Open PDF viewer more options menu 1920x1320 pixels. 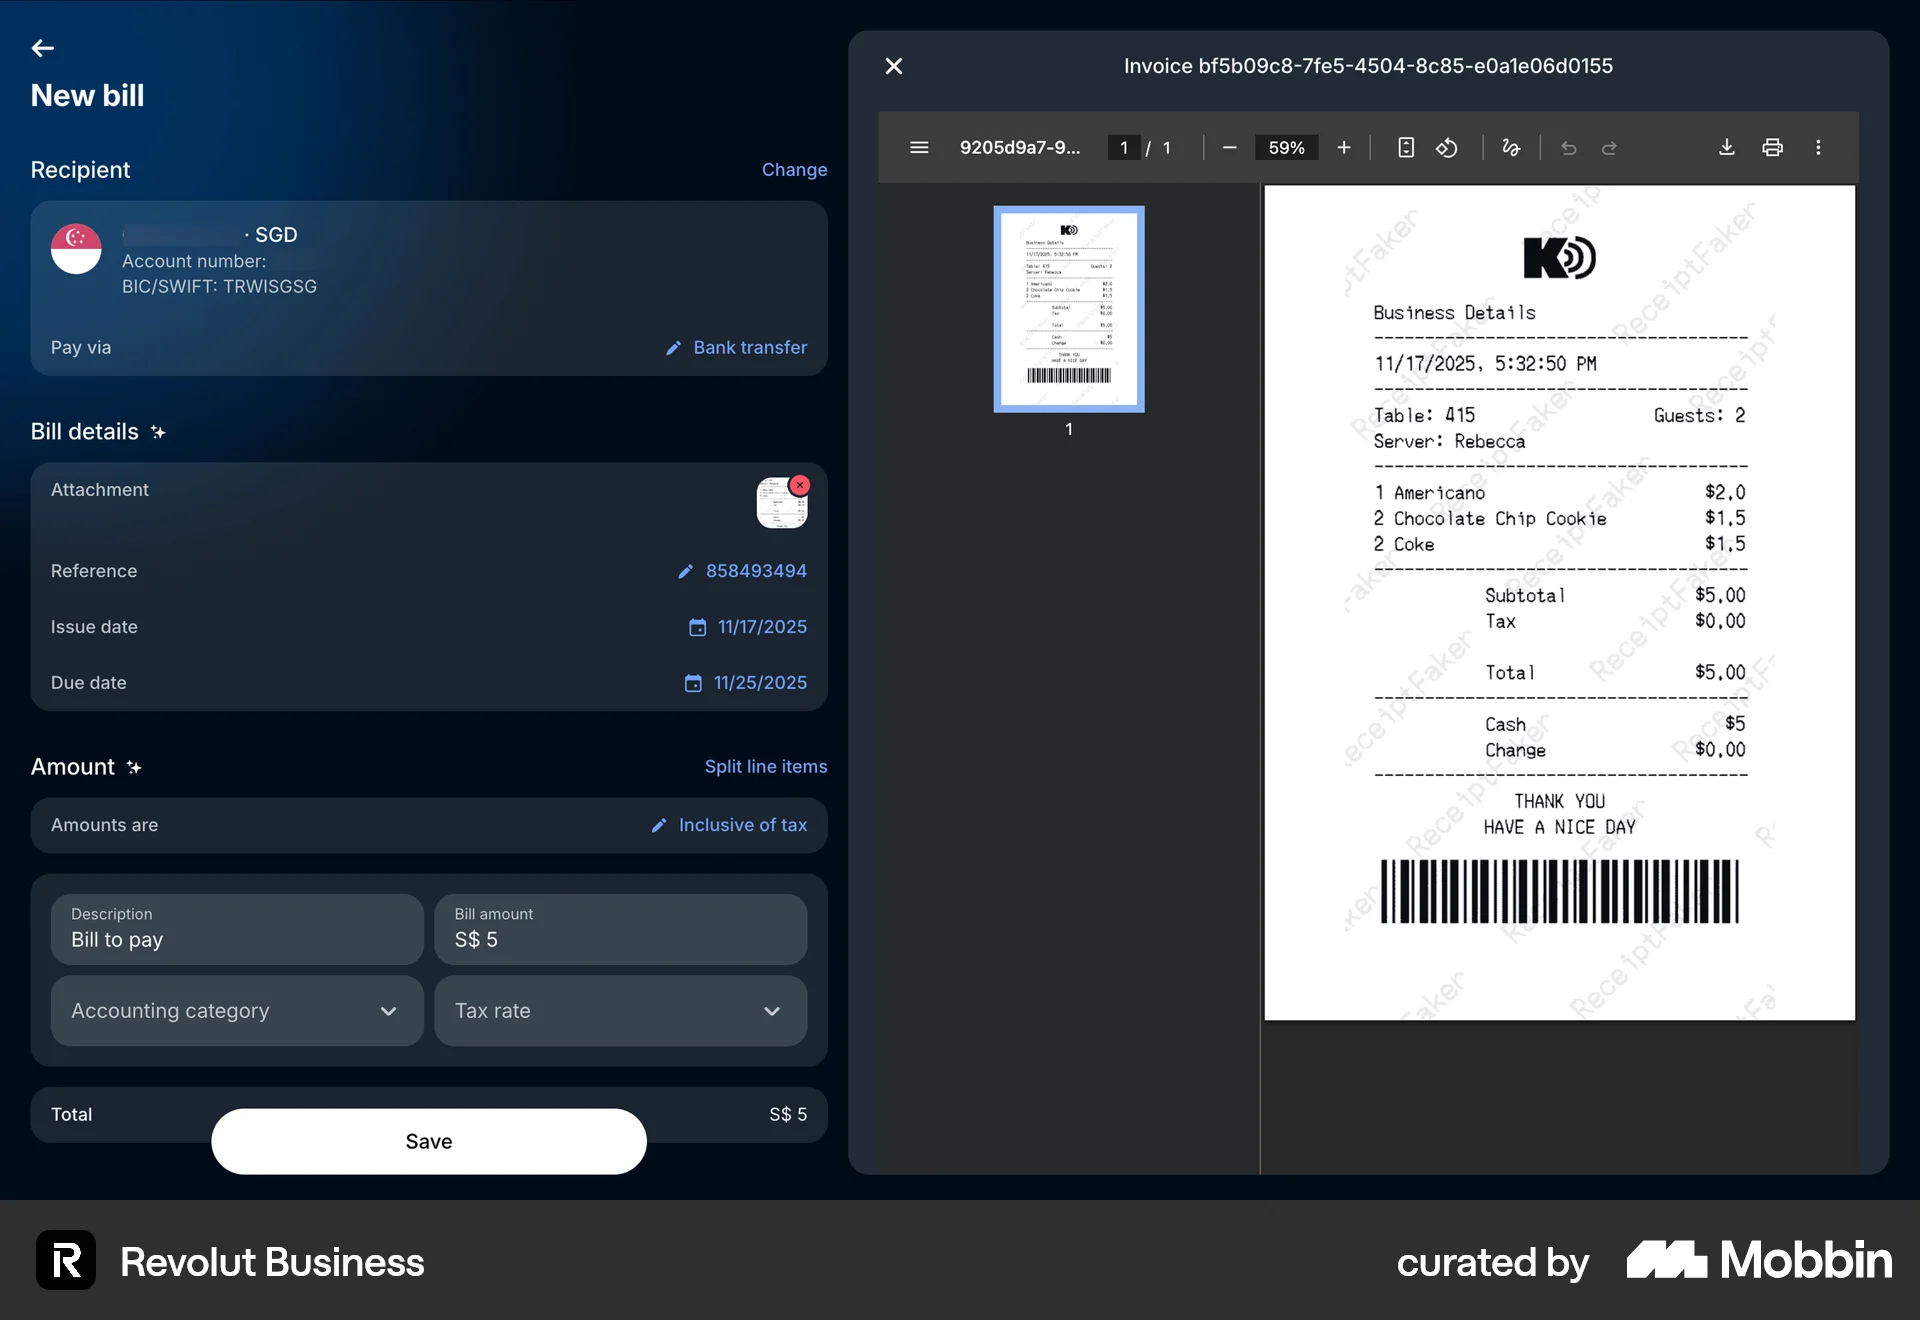coord(1818,148)
